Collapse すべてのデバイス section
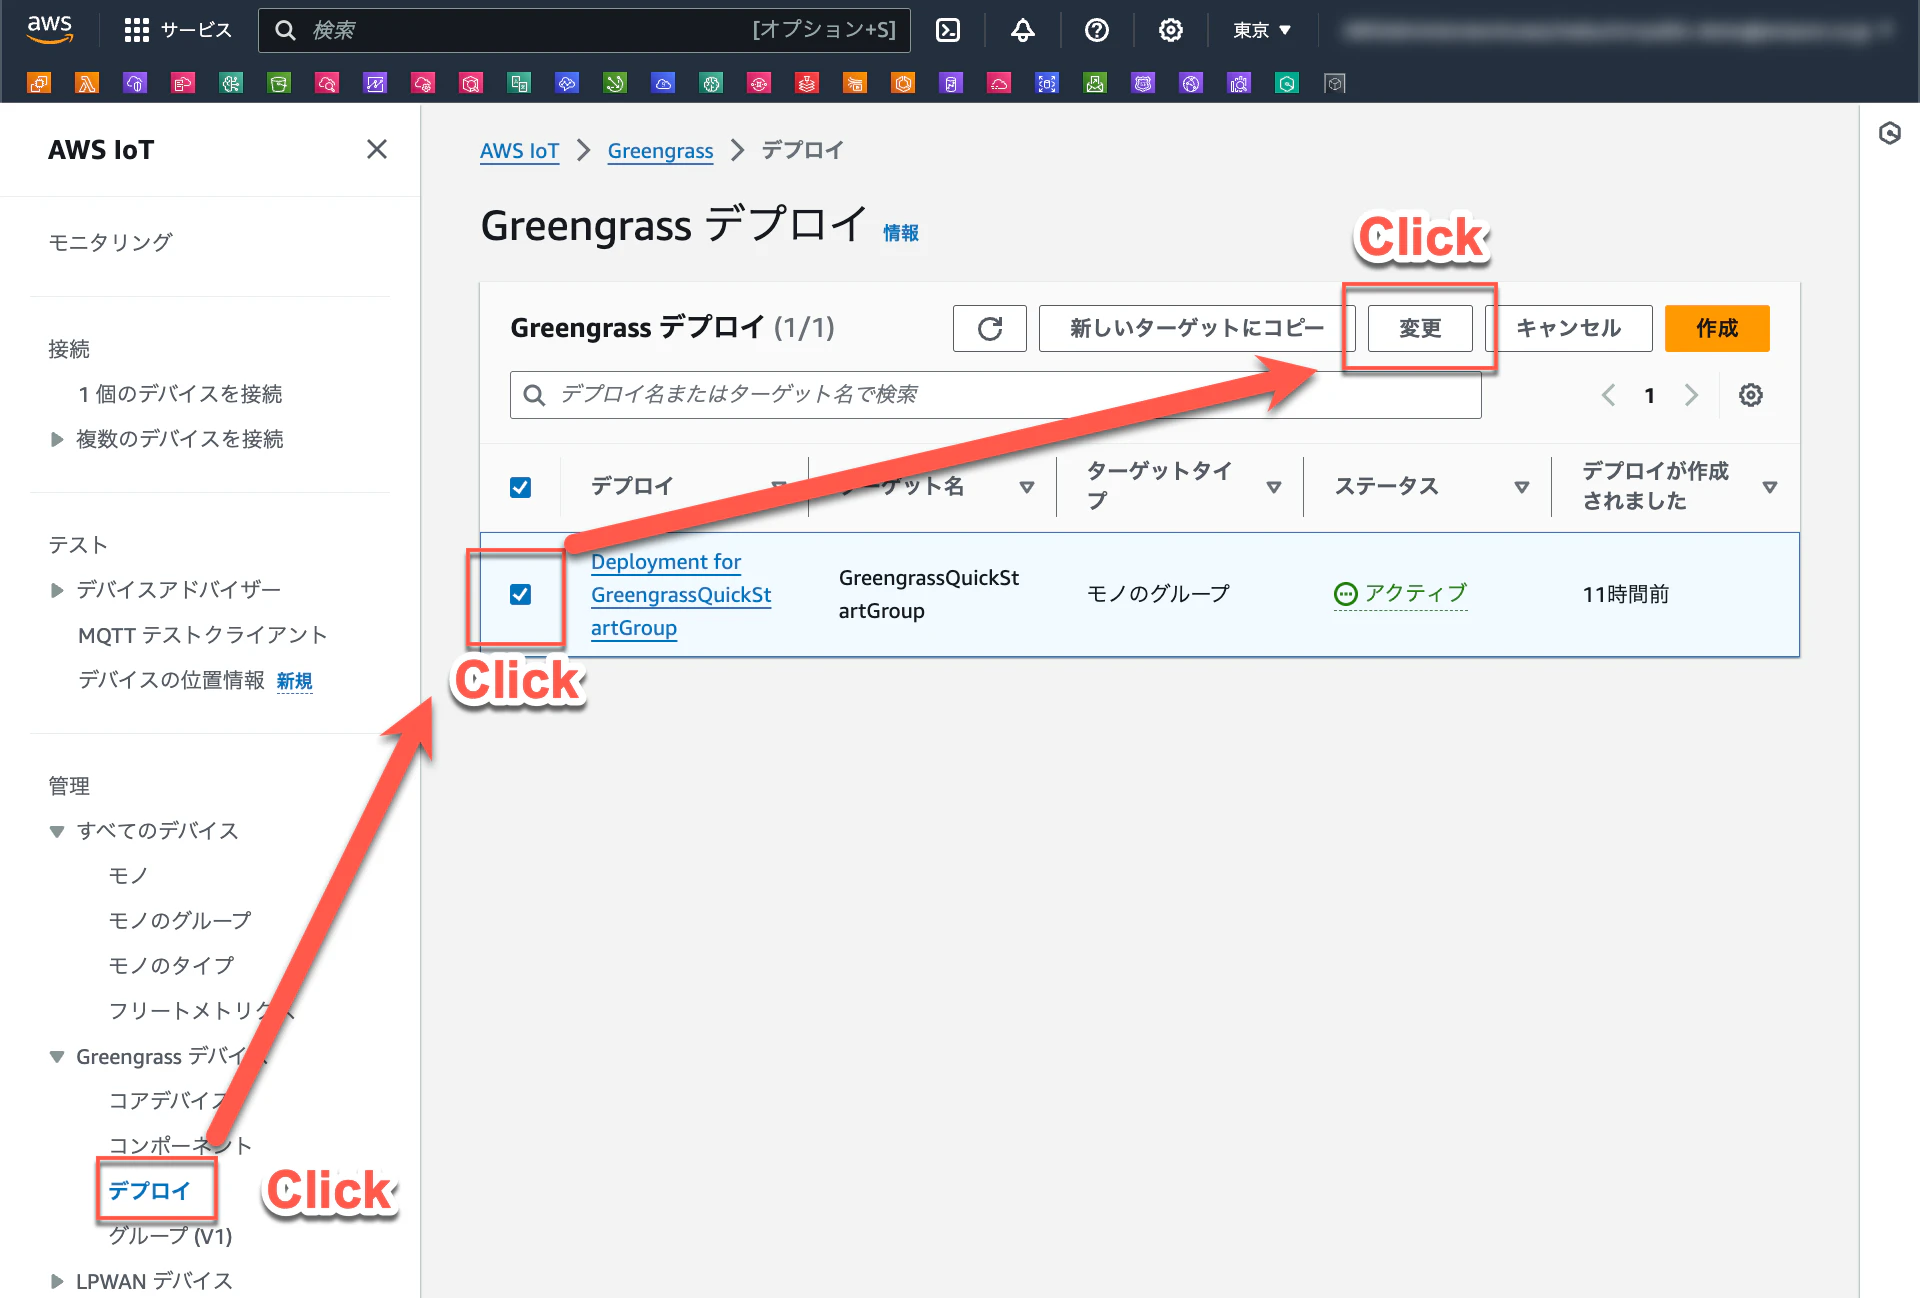Image resolution: width=1920 pixels, height=1298 pixels. click(x=57, y=831)
